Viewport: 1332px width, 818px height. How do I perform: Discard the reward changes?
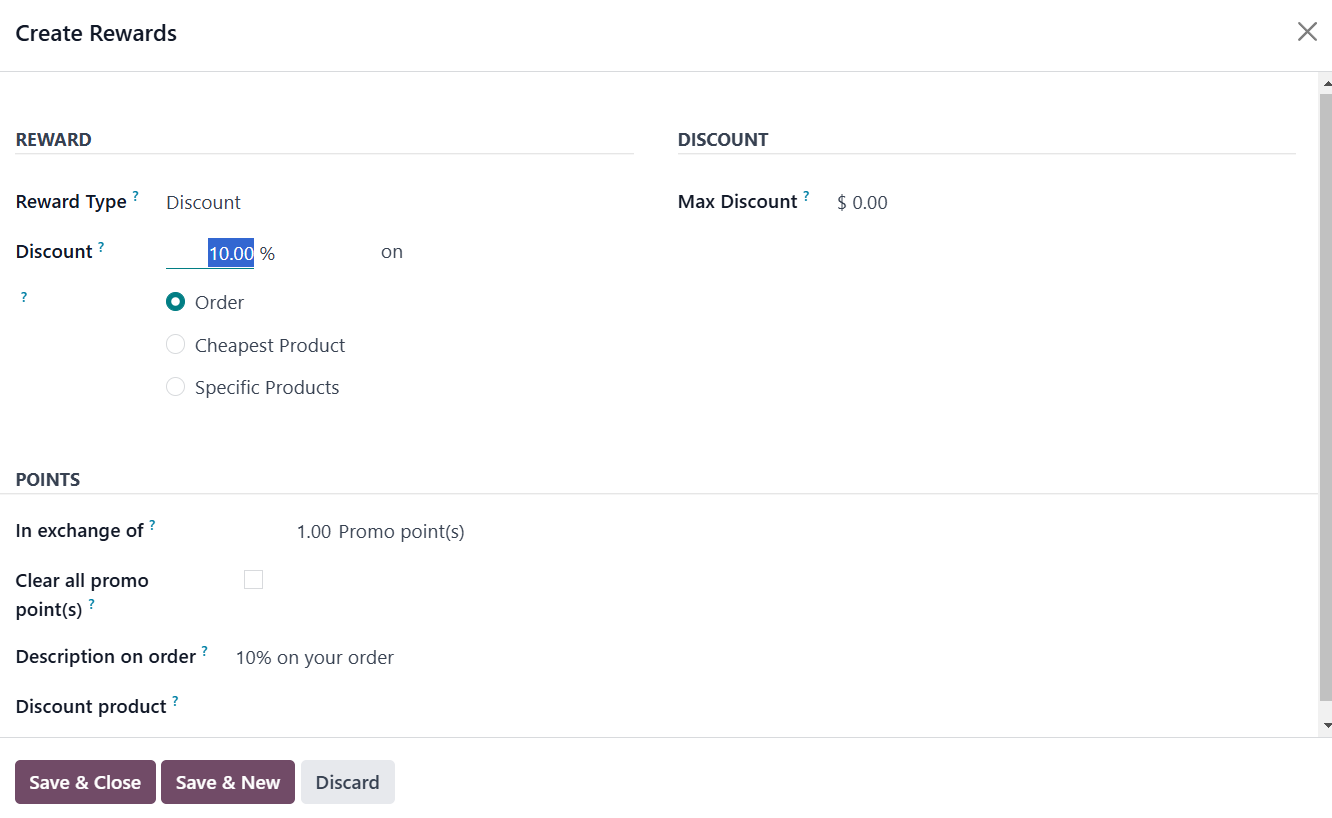pos(348,782)
